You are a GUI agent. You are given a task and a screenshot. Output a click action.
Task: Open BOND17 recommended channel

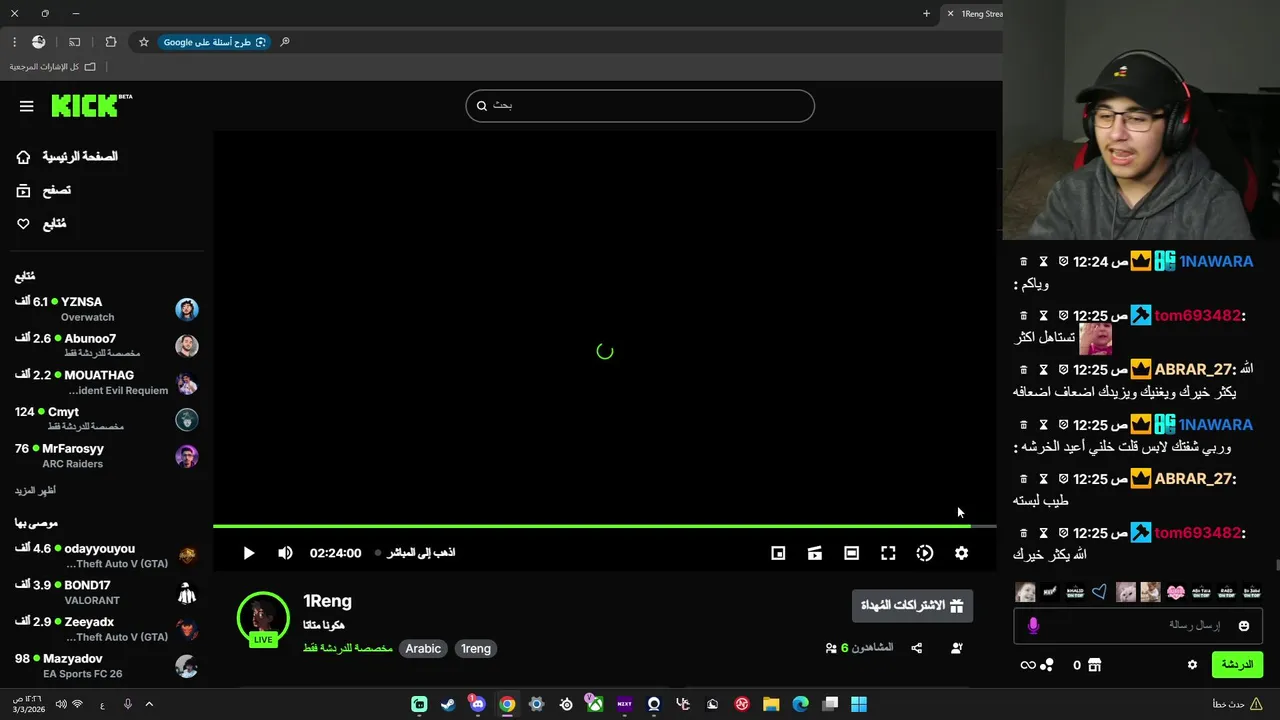[106, 592]
